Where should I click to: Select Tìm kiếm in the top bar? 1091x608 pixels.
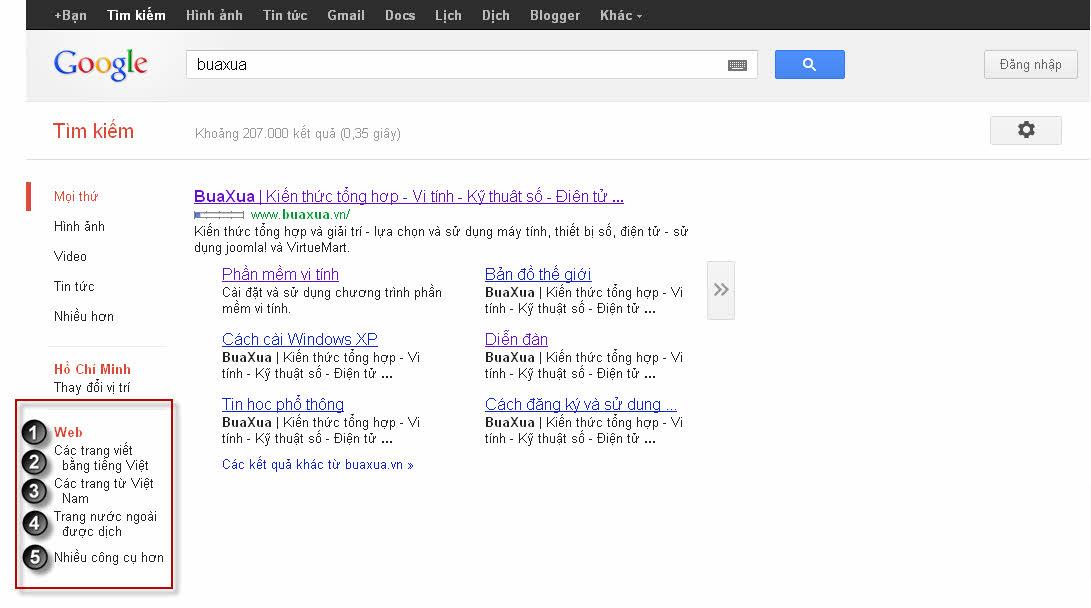point(136,15)
